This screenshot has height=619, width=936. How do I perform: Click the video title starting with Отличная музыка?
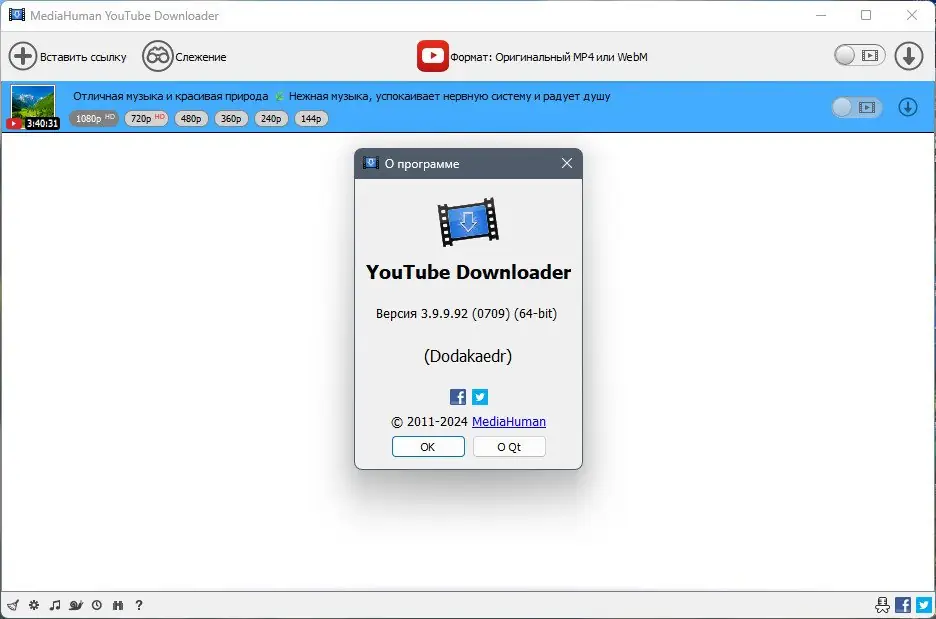point(341,96)
